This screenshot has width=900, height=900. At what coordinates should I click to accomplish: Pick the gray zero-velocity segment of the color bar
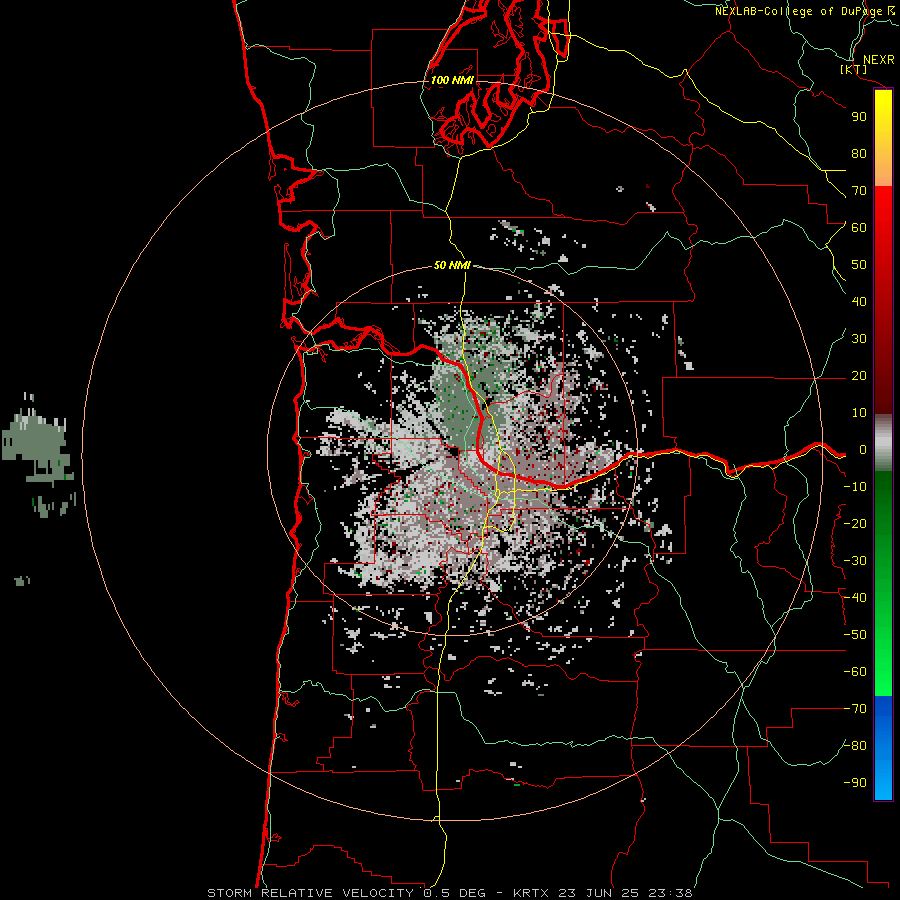click(x=883, y=443)
